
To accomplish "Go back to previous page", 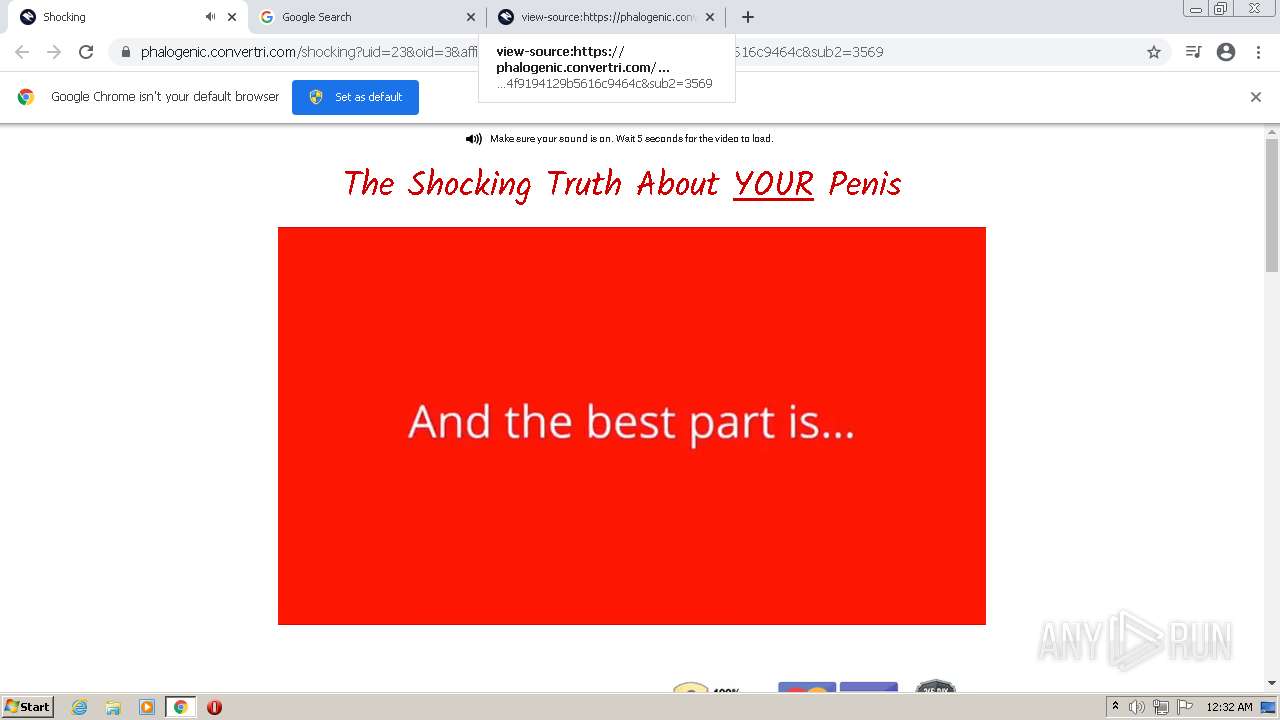I will pyautogui.click(x=22, y=52).
